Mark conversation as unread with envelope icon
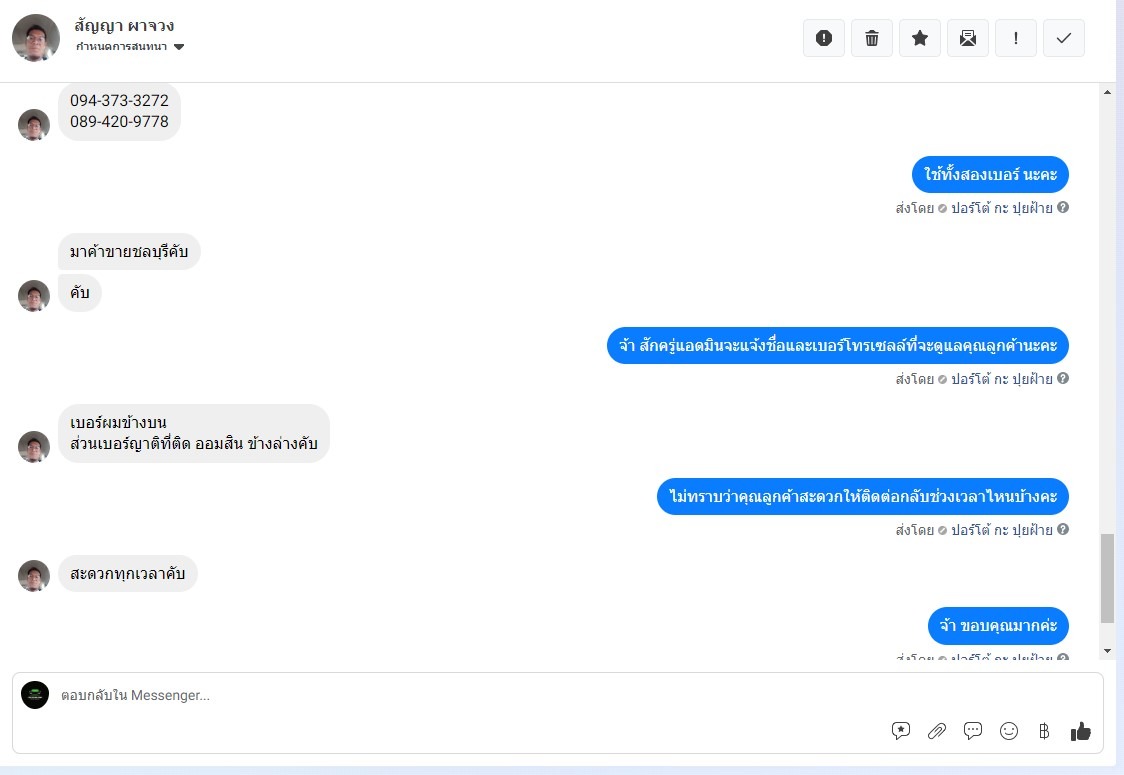 click(968, 38)
